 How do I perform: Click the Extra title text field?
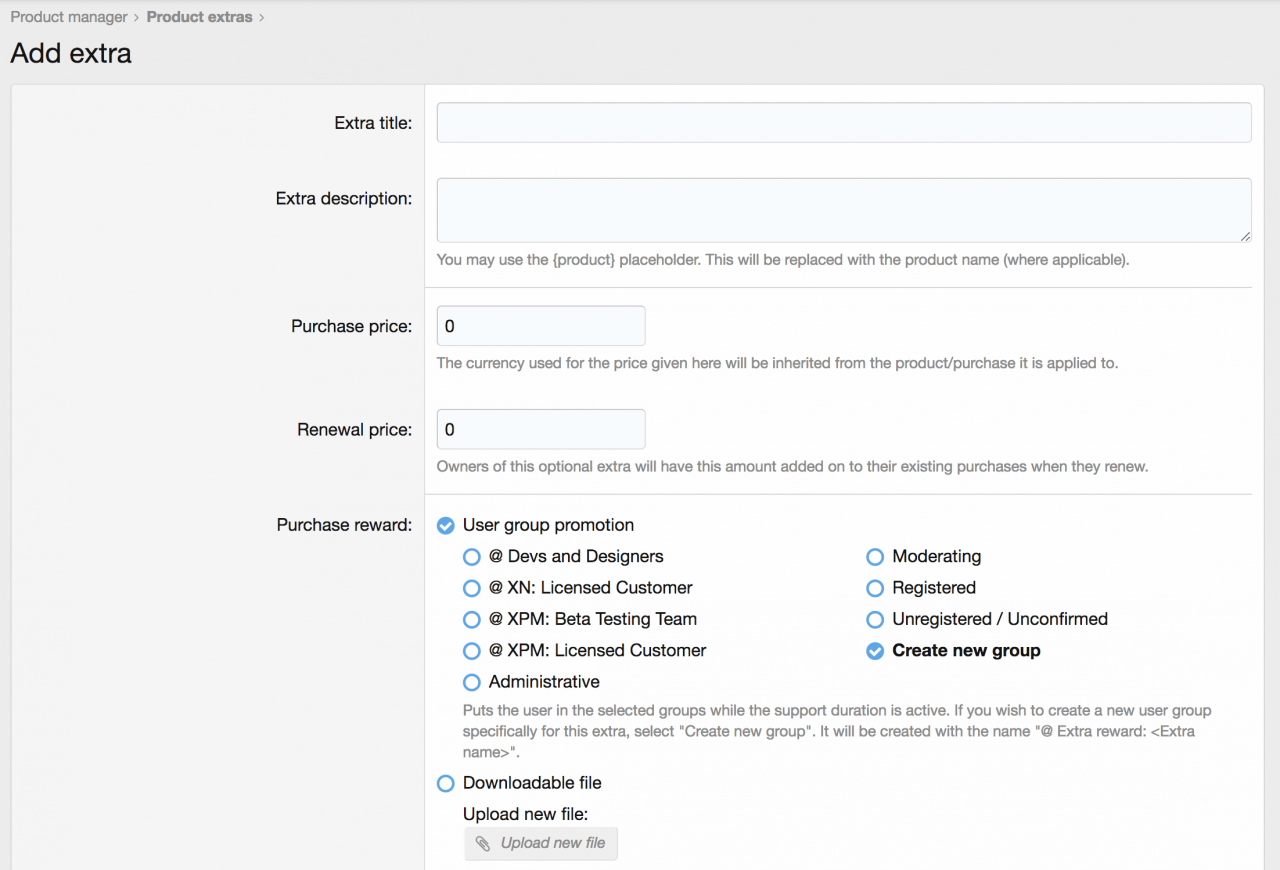point(843,122)
